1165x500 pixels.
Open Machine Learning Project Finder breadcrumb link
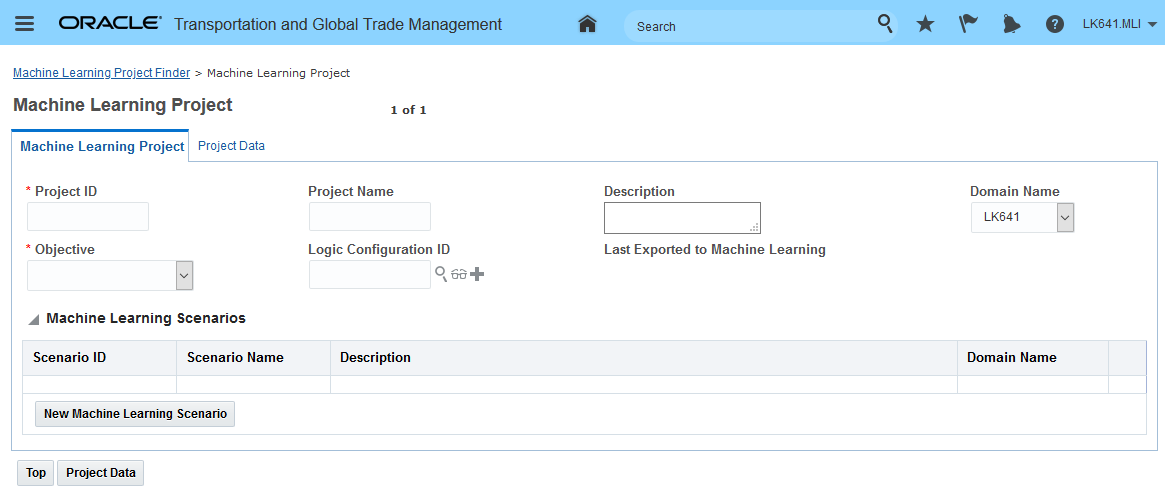101,73
